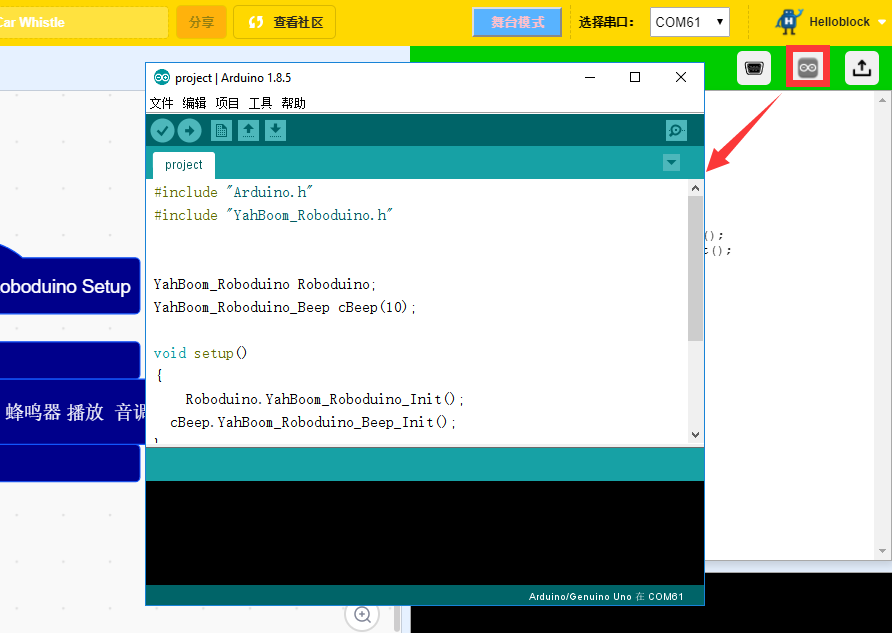Image resolution: width=892 pixels, height=633 pixels.
Task: Open a sketch using the Open arrow icon
Action: (x=248, y=131)
